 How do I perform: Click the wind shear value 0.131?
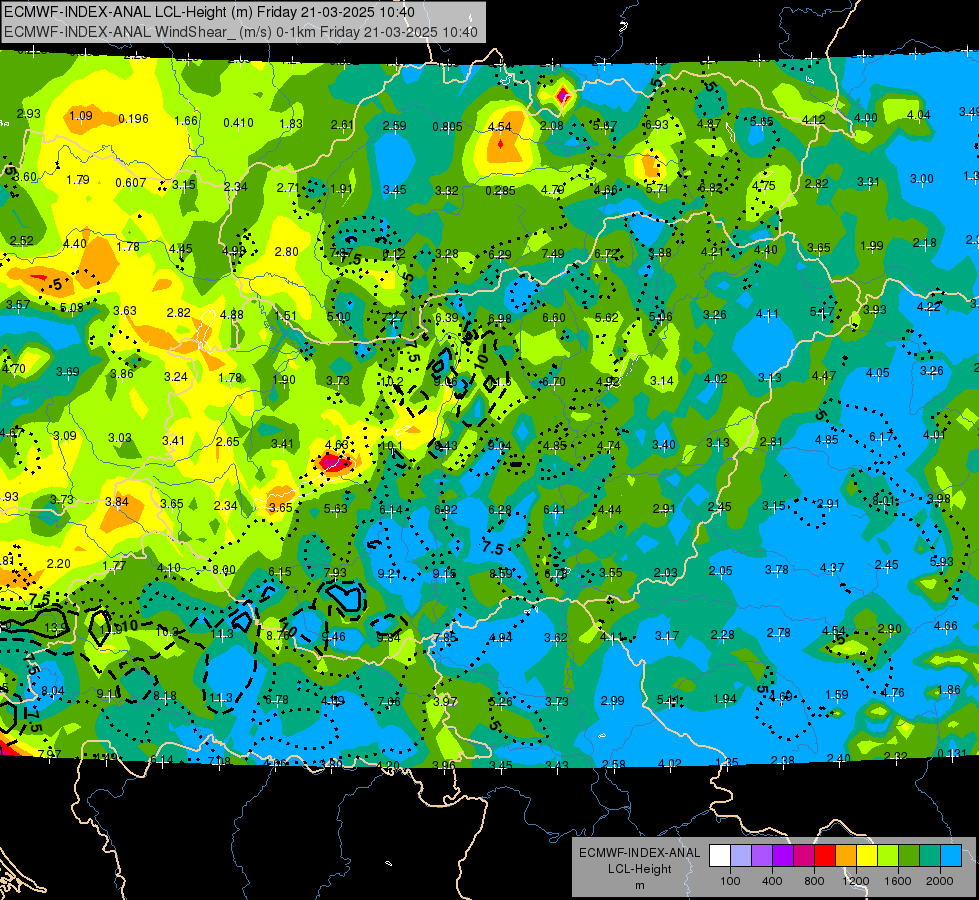[952, 754]
